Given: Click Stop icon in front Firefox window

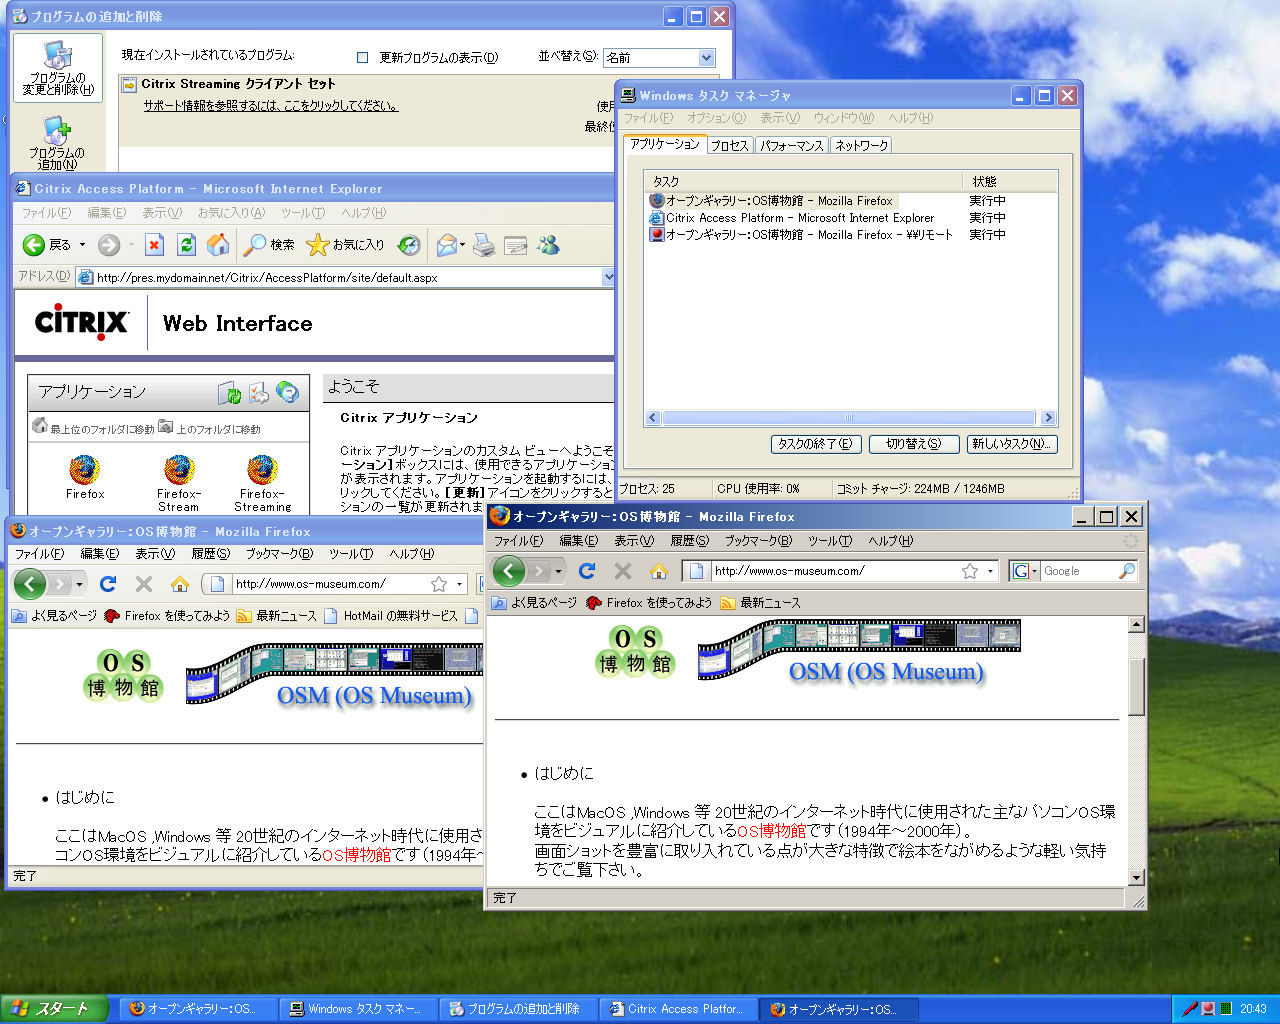Looking at the screenshot, I should point(623,571).
